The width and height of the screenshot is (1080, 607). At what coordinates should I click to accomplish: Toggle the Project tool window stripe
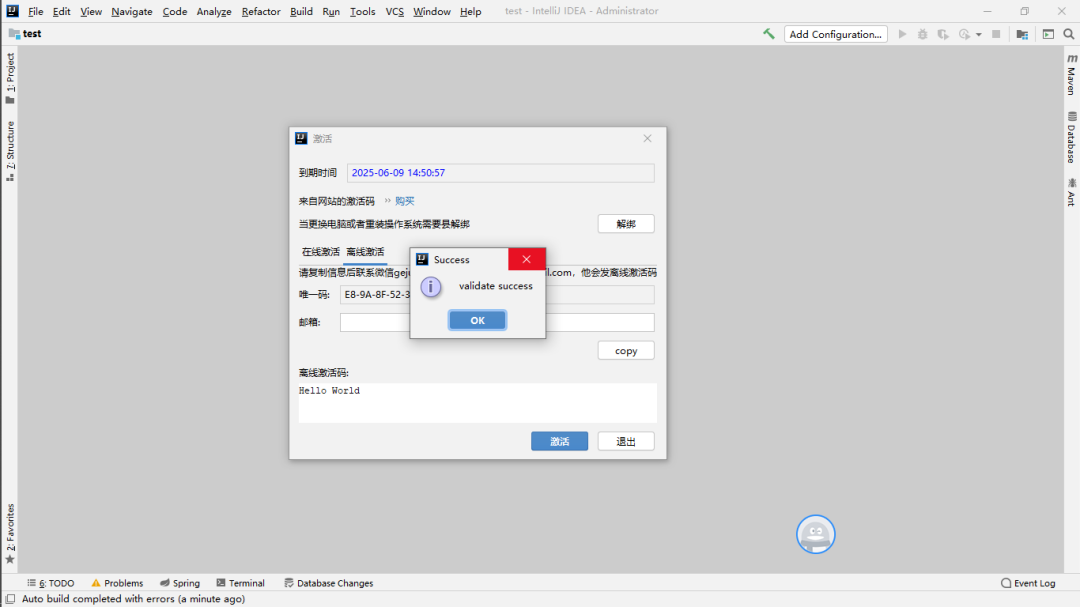pos(10,78)
